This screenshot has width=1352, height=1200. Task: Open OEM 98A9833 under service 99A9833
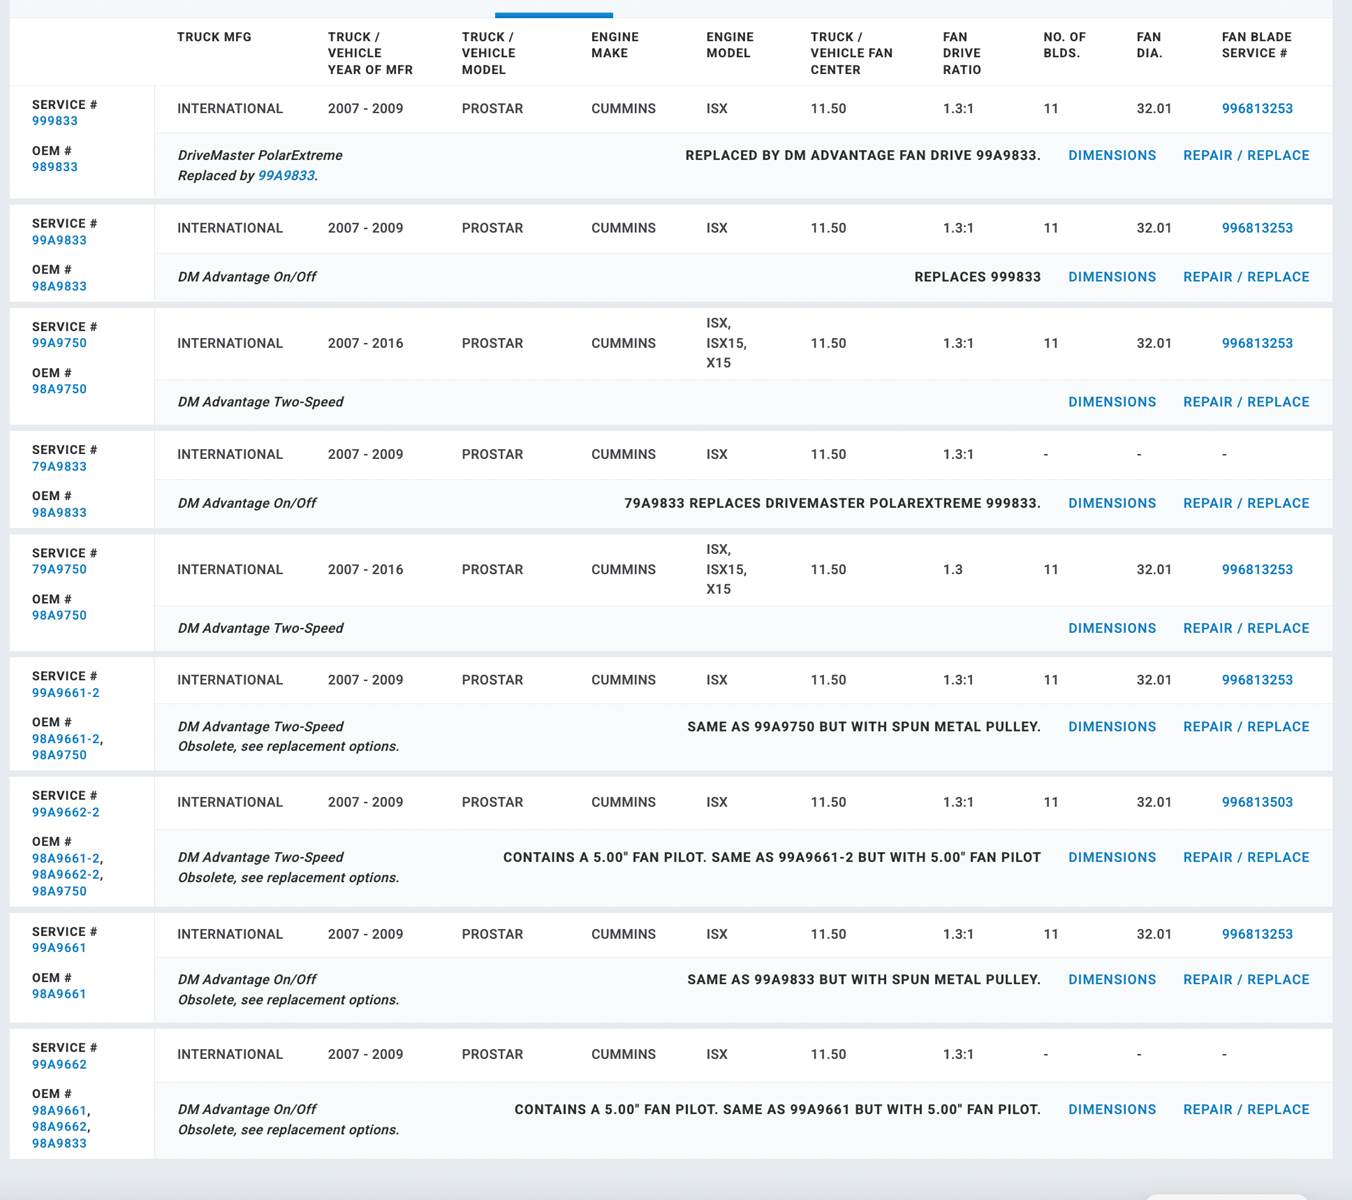(59, 286)
